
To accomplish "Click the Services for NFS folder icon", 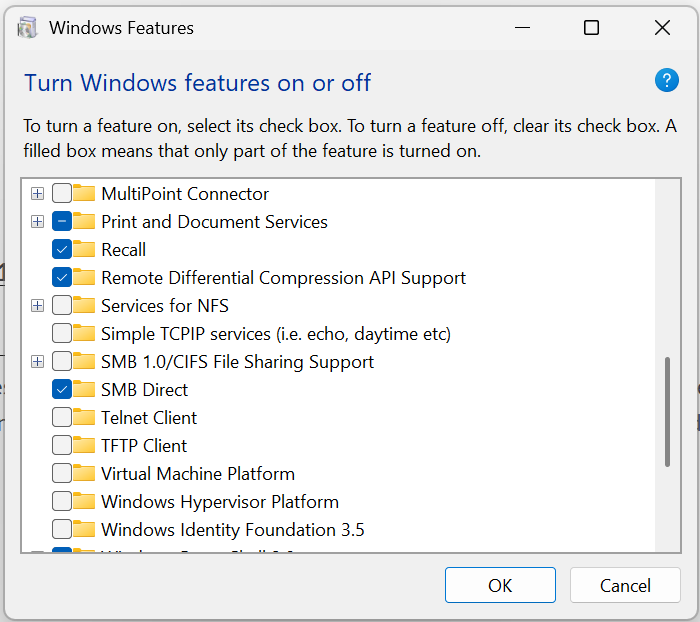I will click(x=84, y=306).
